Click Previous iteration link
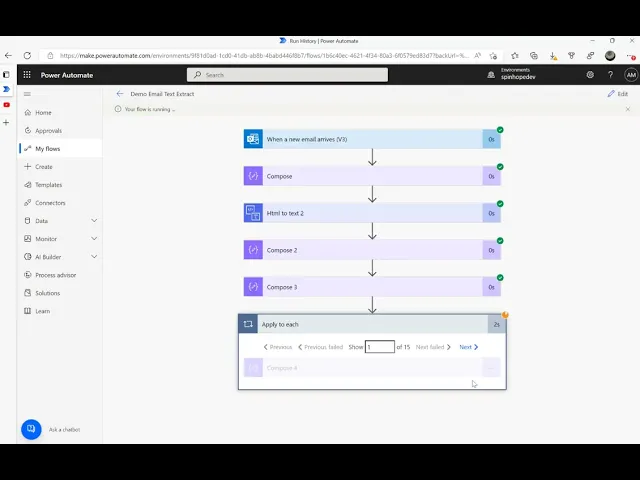This screenshot has height=480, width=640. pos(278,347)
